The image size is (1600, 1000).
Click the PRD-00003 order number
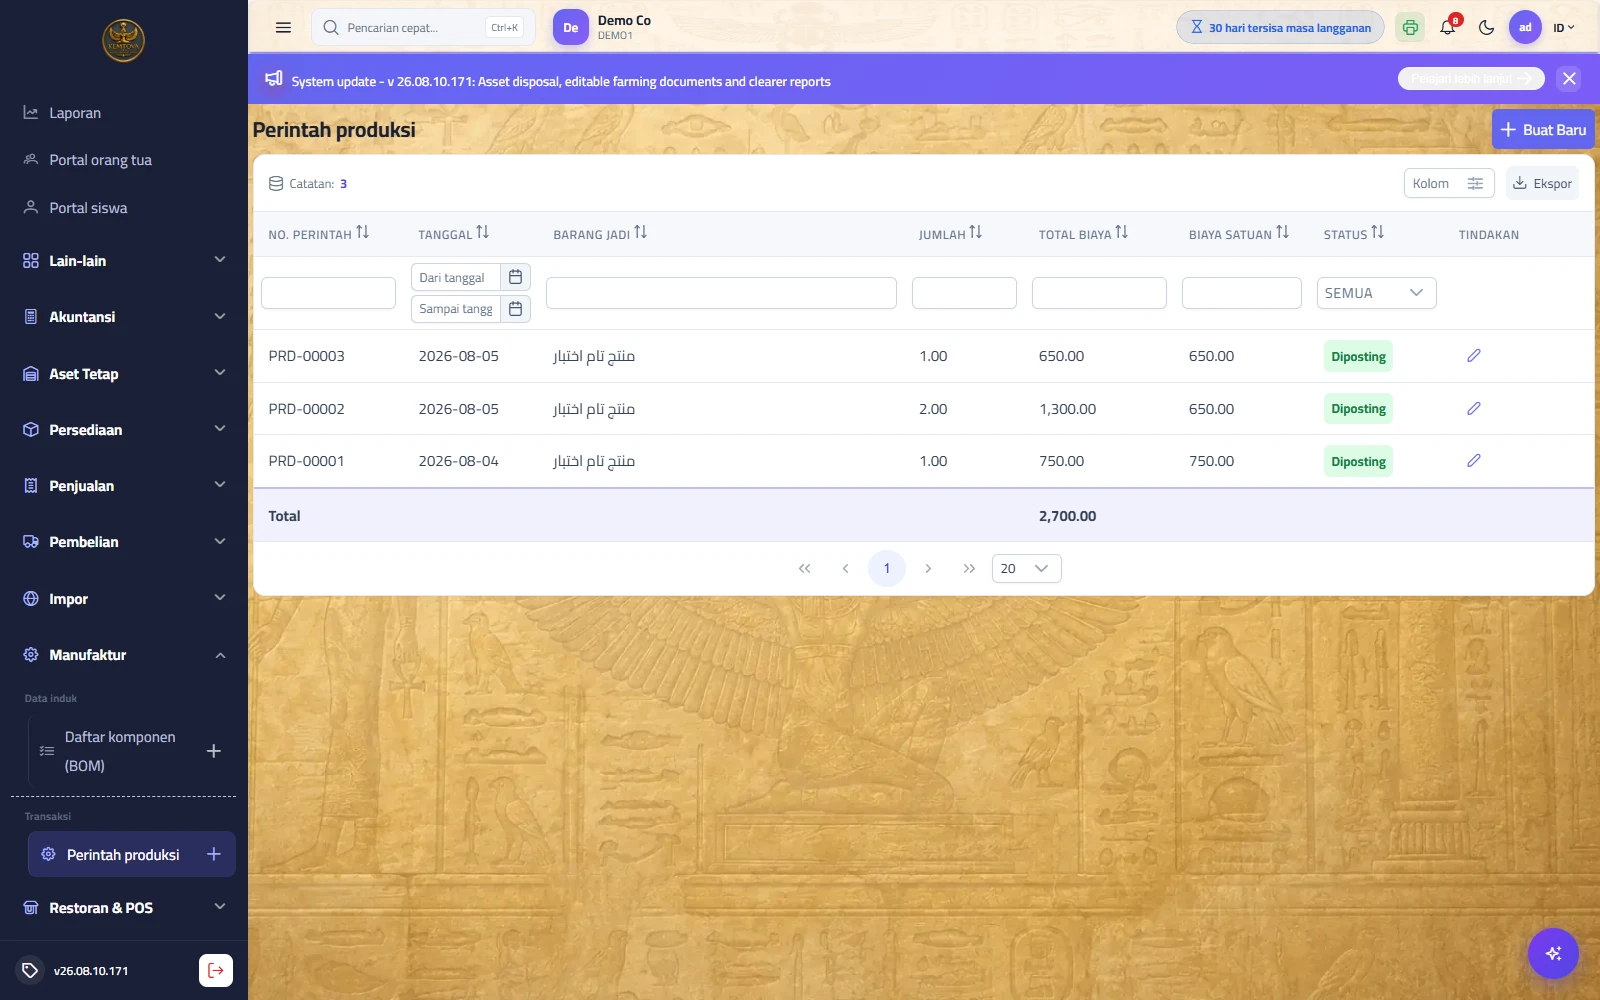click(x=306, y=356)
